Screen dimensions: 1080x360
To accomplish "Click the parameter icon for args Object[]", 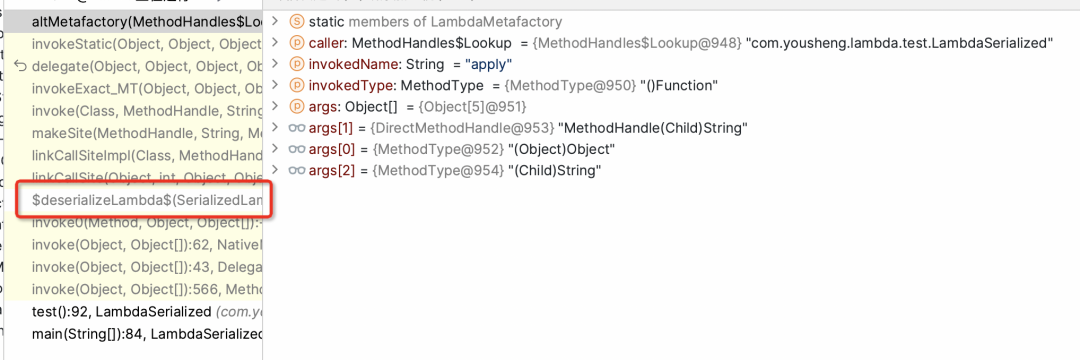I will click(x=297, y=107).
